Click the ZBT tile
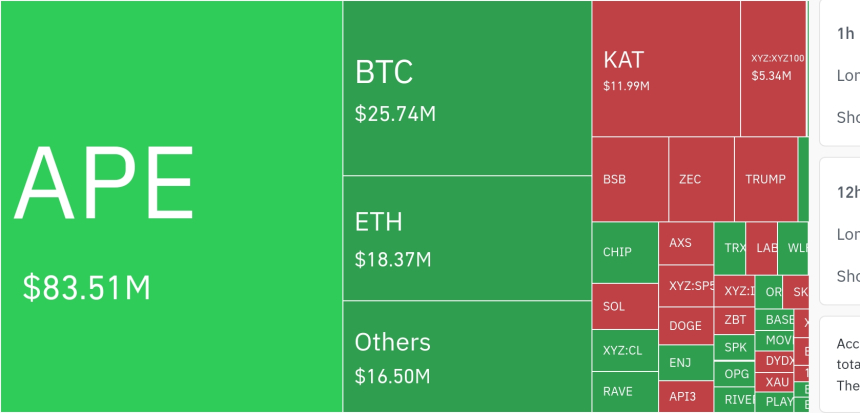 734,320
